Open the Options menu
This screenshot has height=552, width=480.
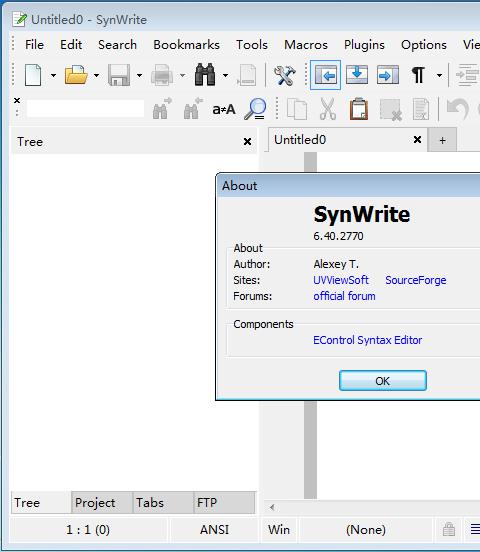coord(424,45)
